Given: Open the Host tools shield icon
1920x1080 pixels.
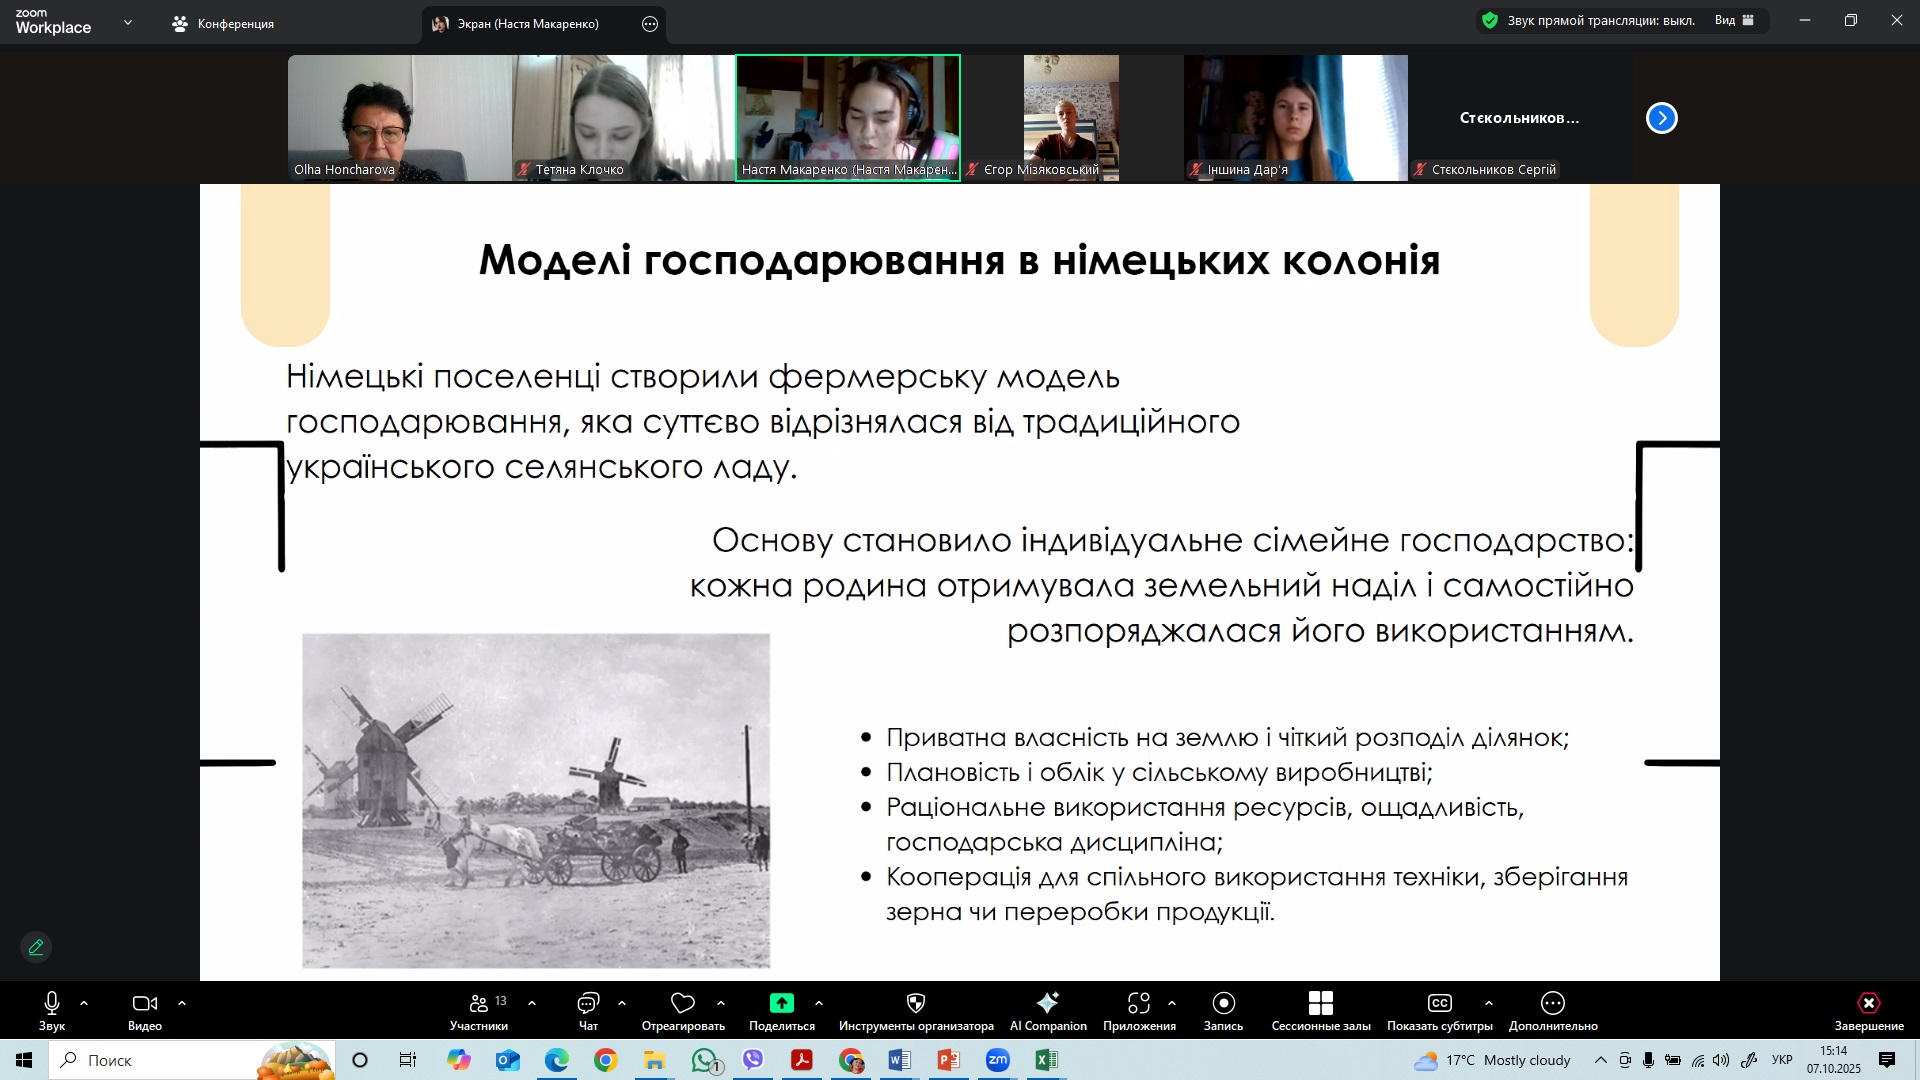Looking at the screenshot, I should click(915, 1004).
